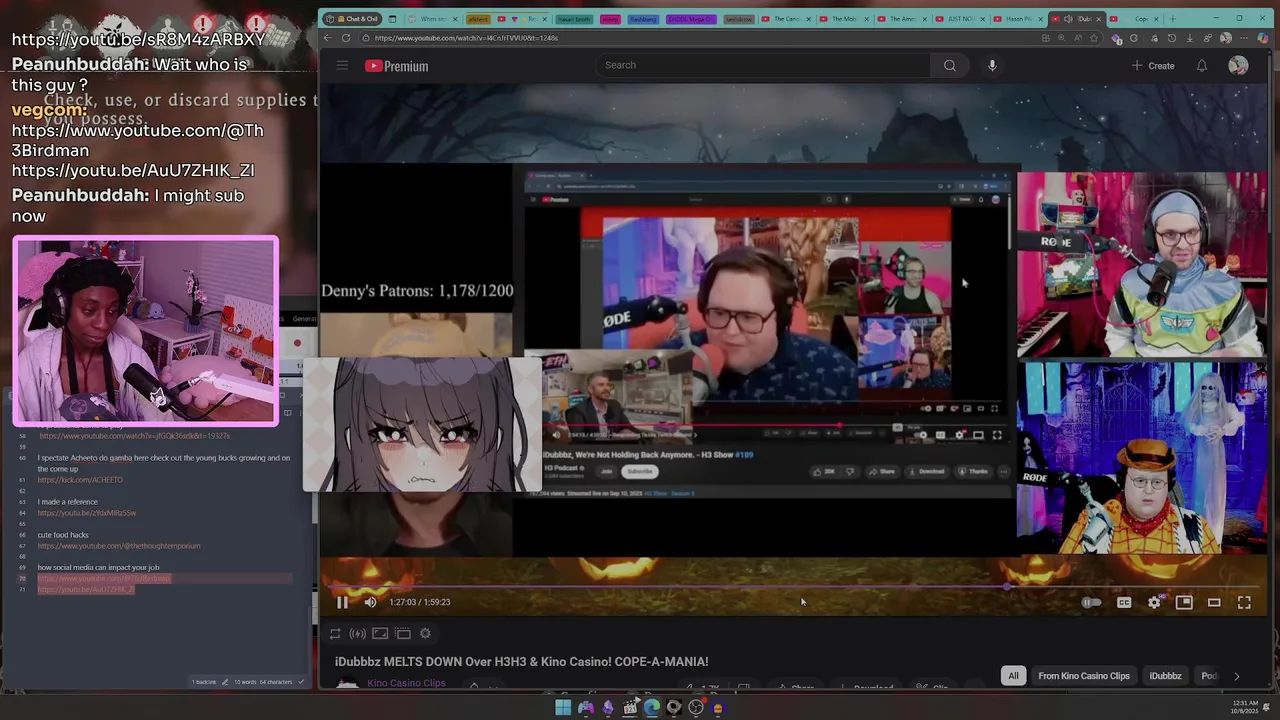This screenshot has height=720, width=1280.
Task: Click the dashed-rectangle icon below the video
Action: click(x=403, y=633)
